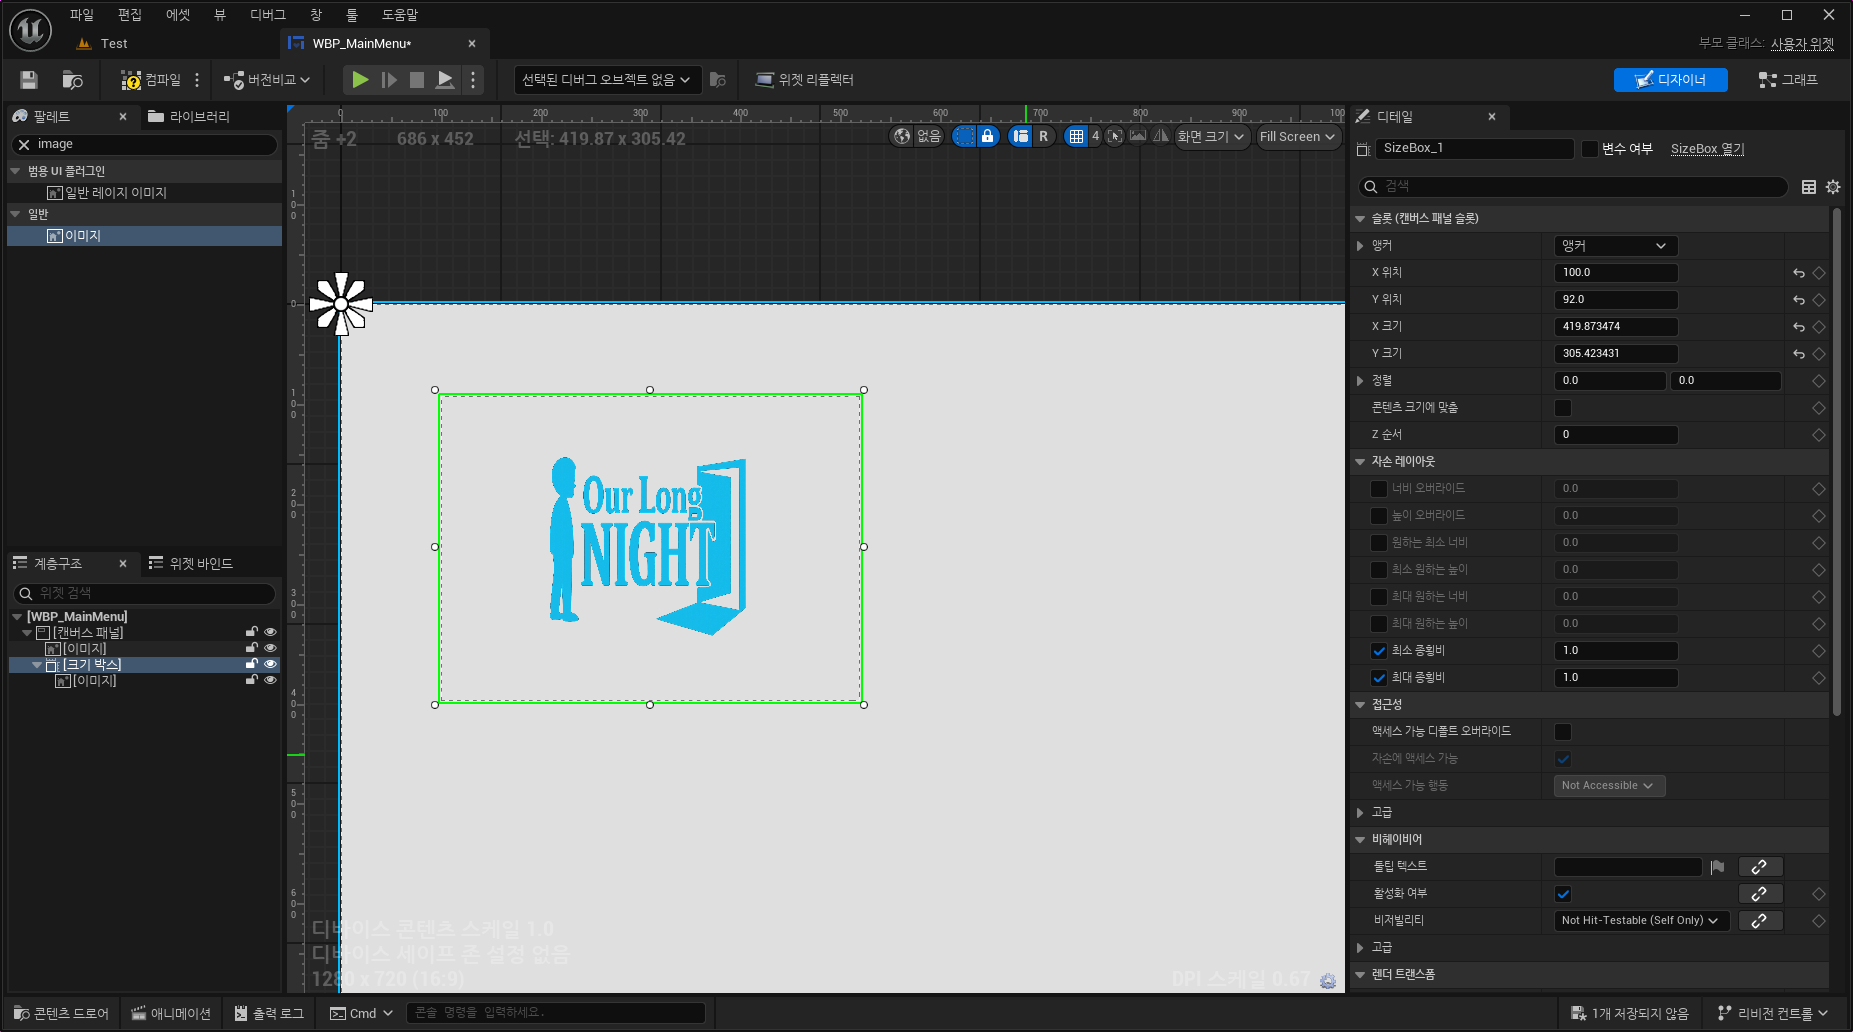Open the 파일 menu
The image size is (1853, 1032).
pyautogui.click(x=81, y=15)
